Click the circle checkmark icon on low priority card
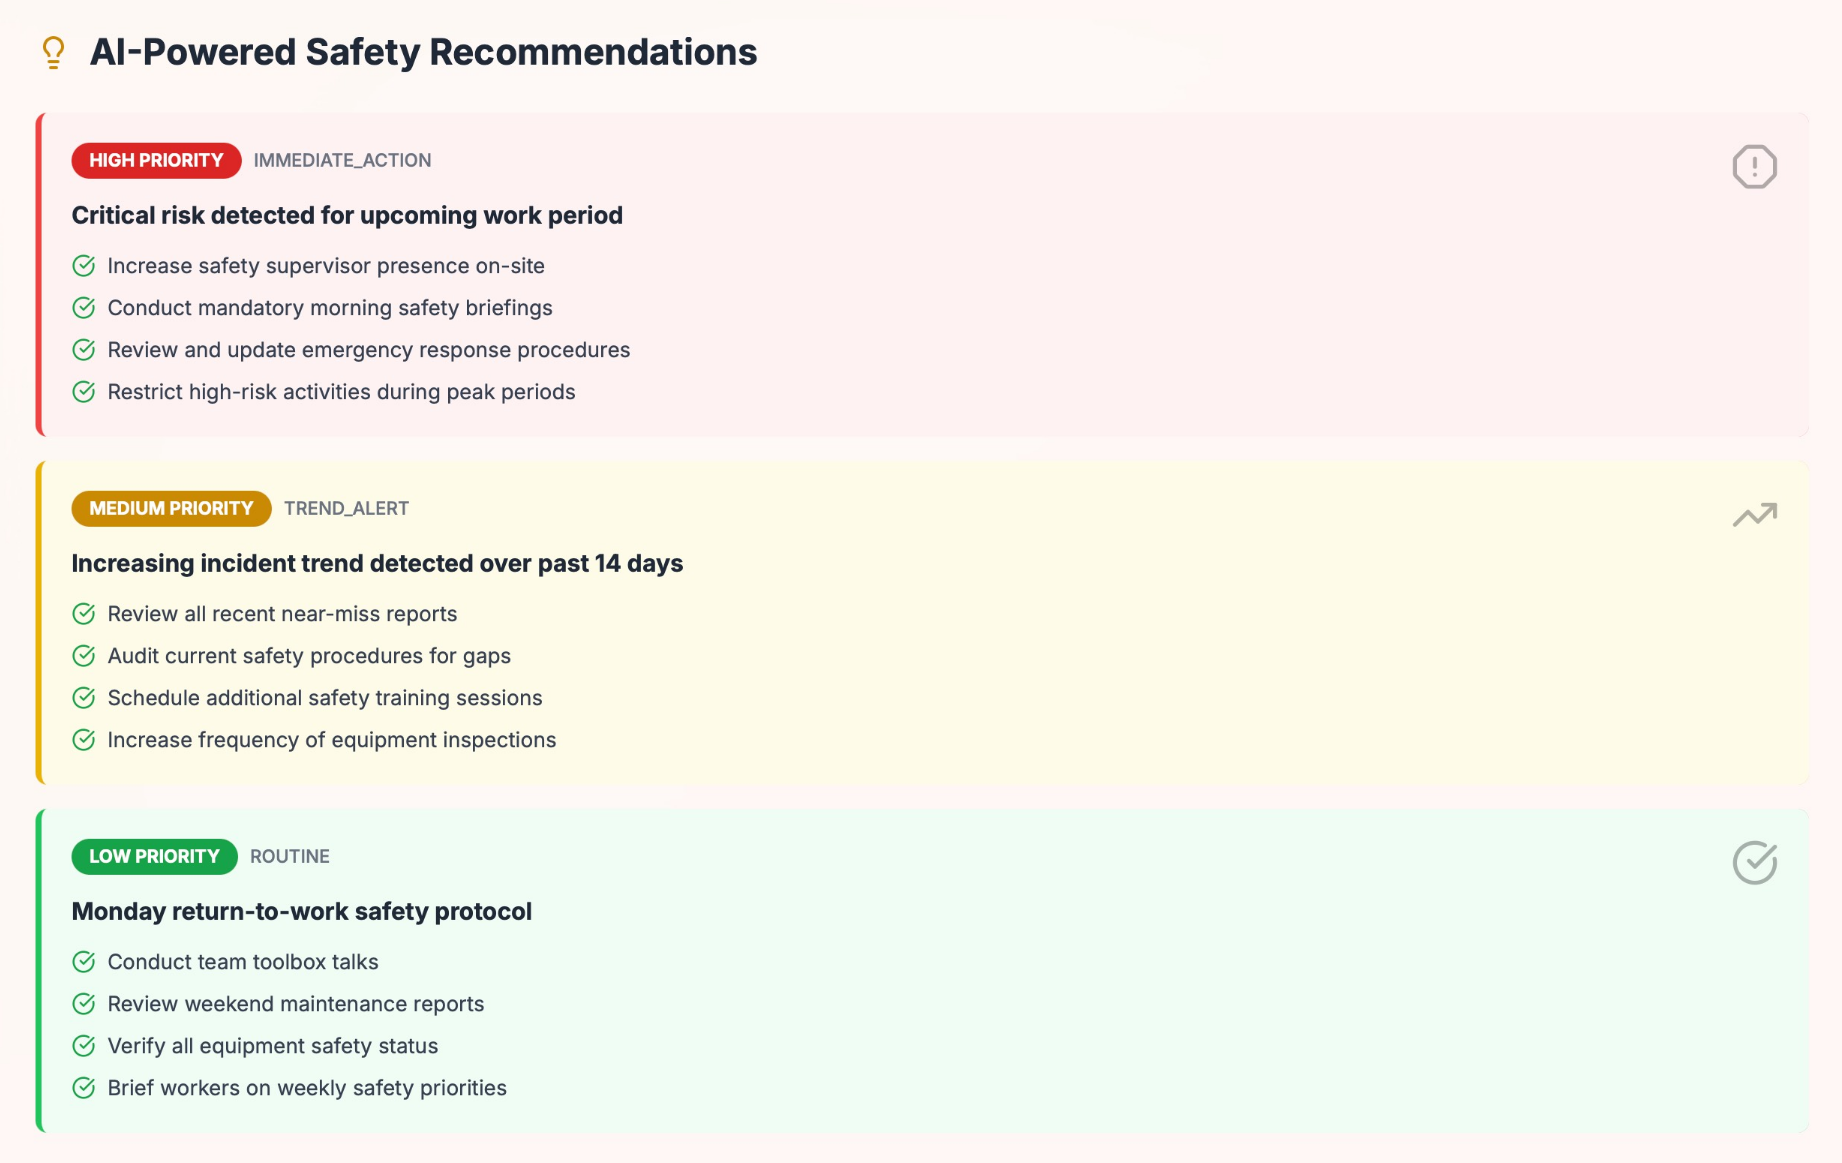 click(x=1754, y=863)
